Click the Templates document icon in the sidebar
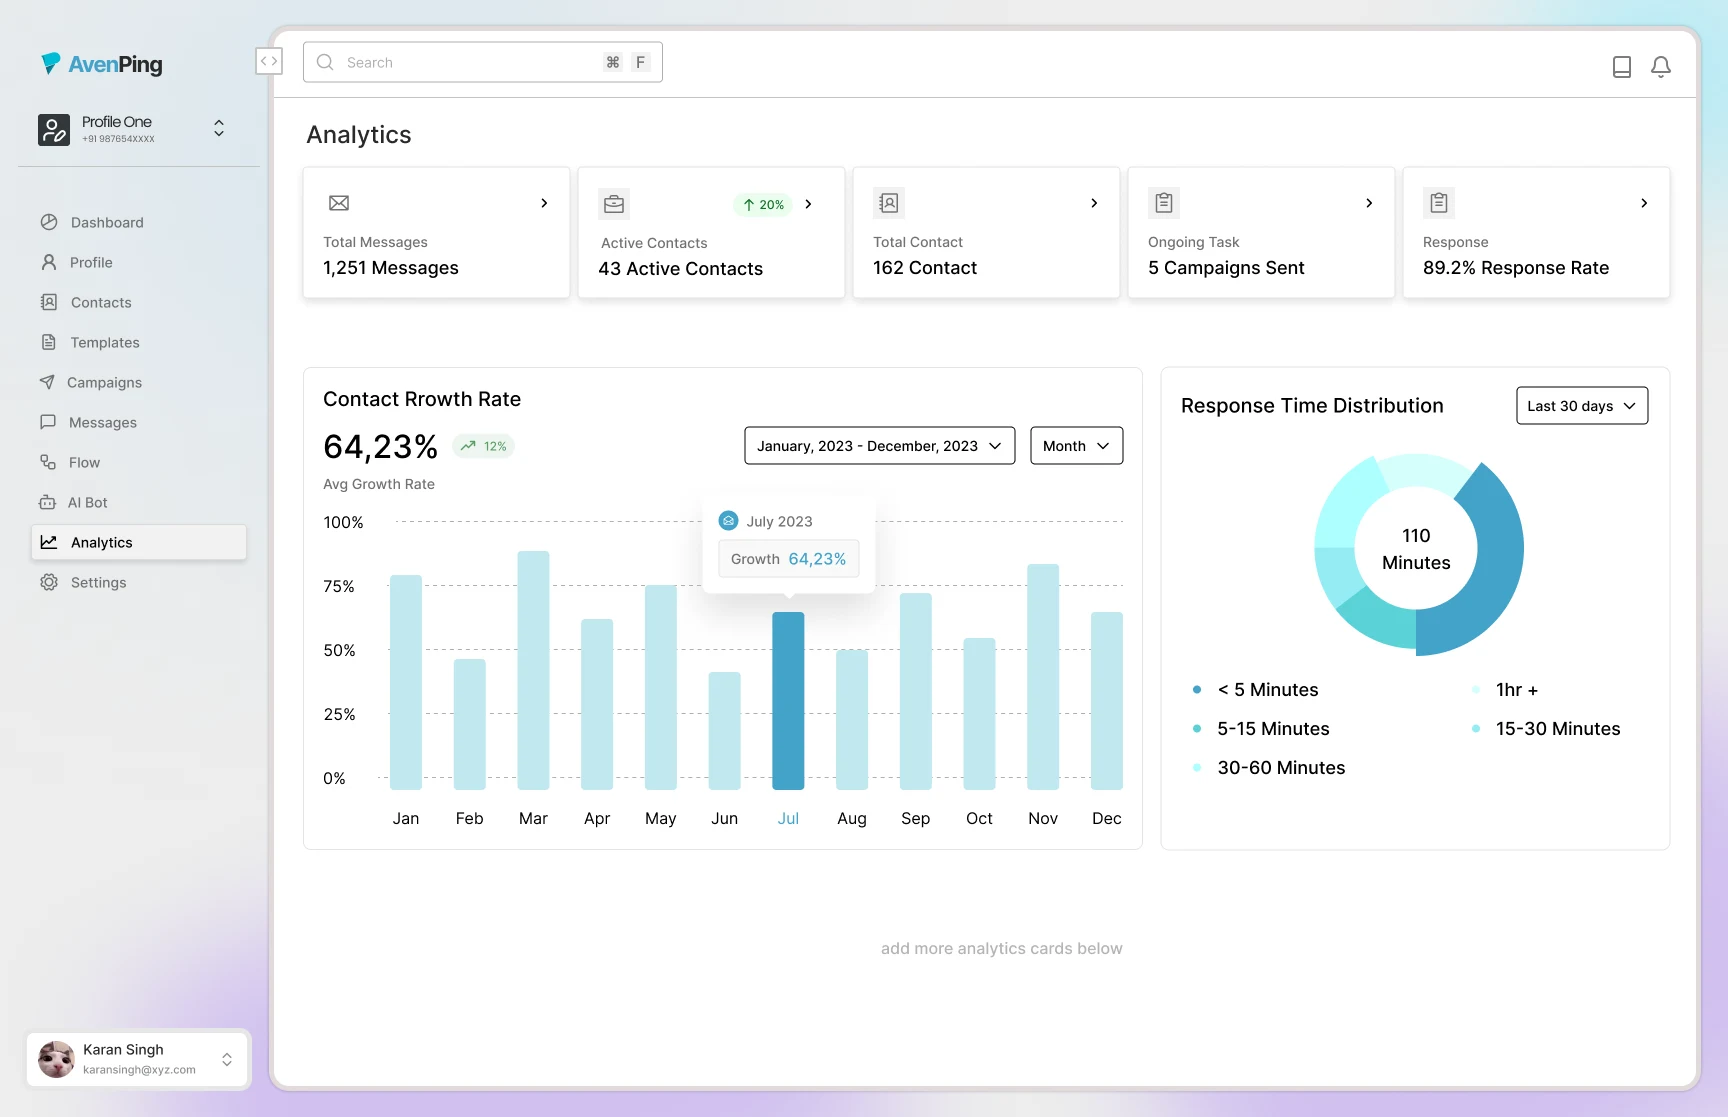1728x1117 pixels. pyautogui.click(x=48, y=342)
